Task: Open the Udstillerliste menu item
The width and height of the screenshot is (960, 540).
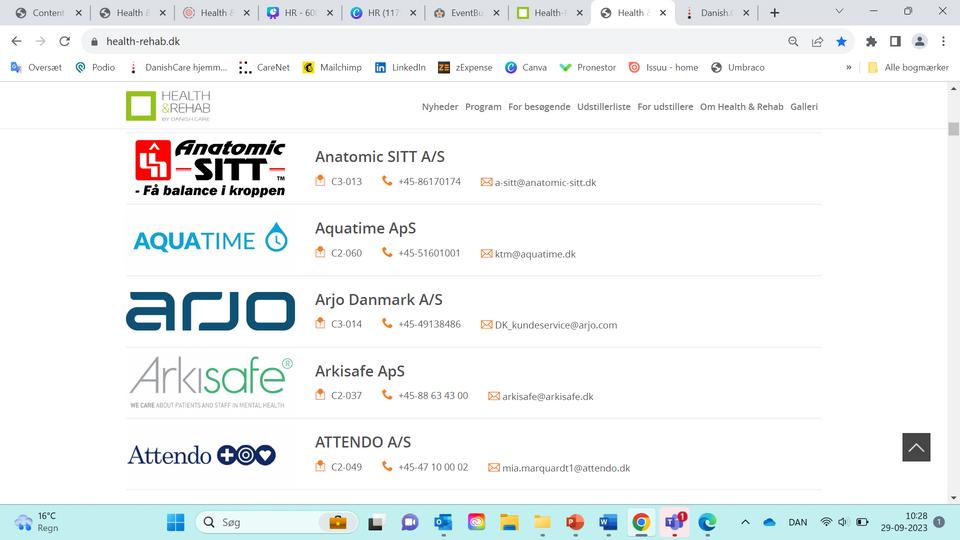Action: click(604, 107)
